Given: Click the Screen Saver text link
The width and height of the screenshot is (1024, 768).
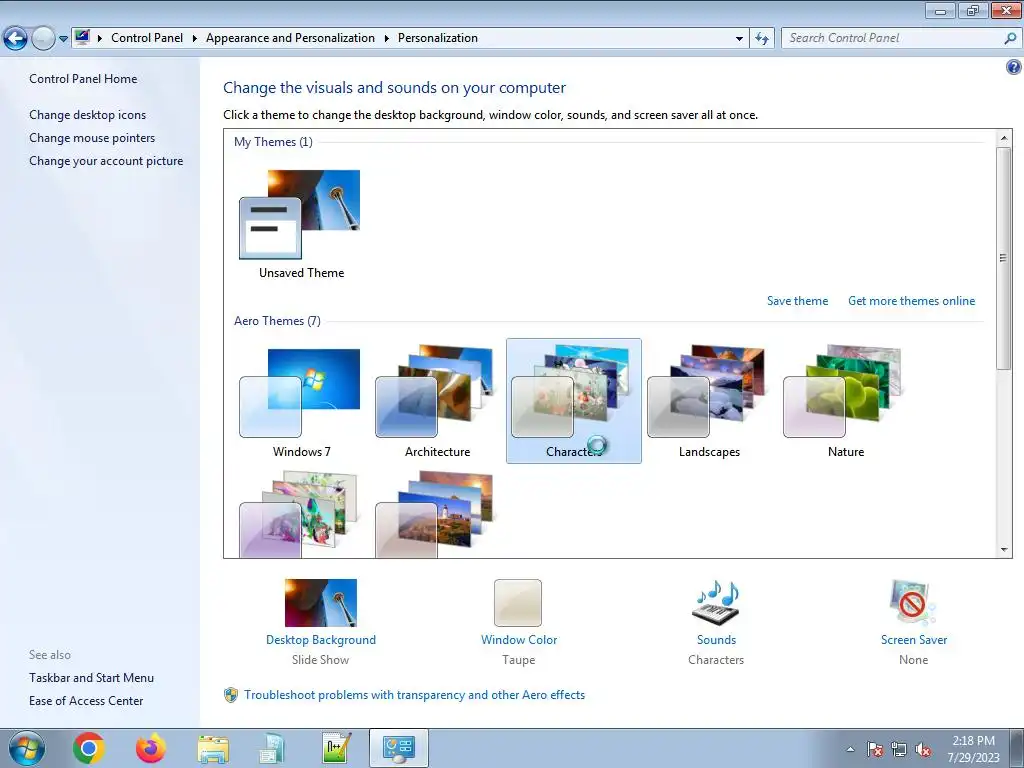Looking at the screenshot, I should pyautogui.click(x=914, y=640).
